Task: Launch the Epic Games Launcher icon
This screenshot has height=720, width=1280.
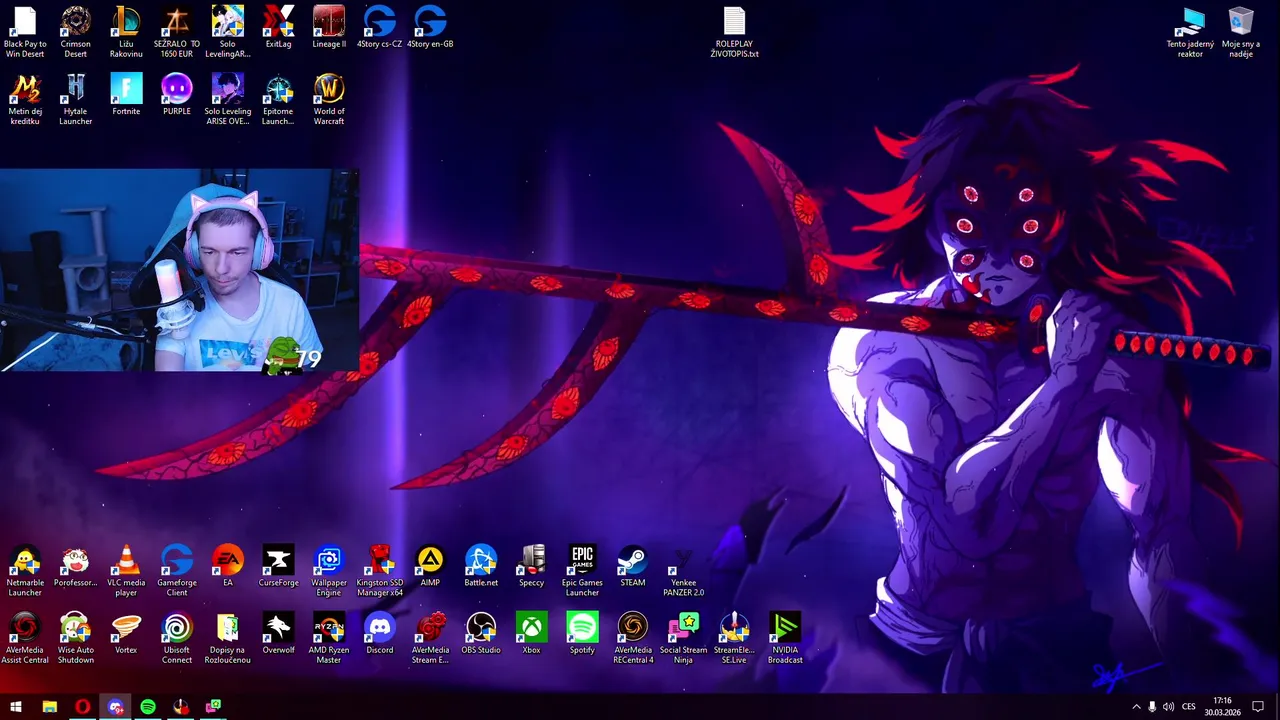Action: pyautogui.click(x=582, y=571)
